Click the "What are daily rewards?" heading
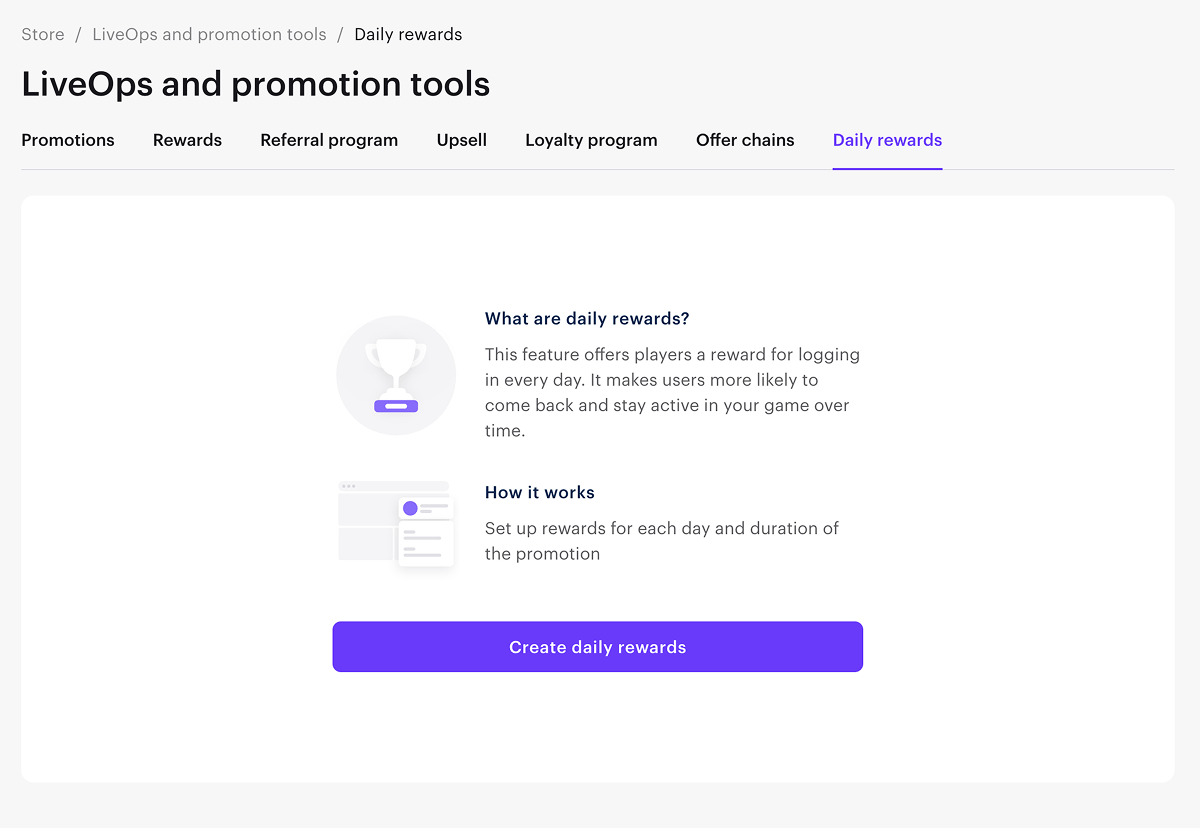1200x828 pixels. tap(587, 319)
